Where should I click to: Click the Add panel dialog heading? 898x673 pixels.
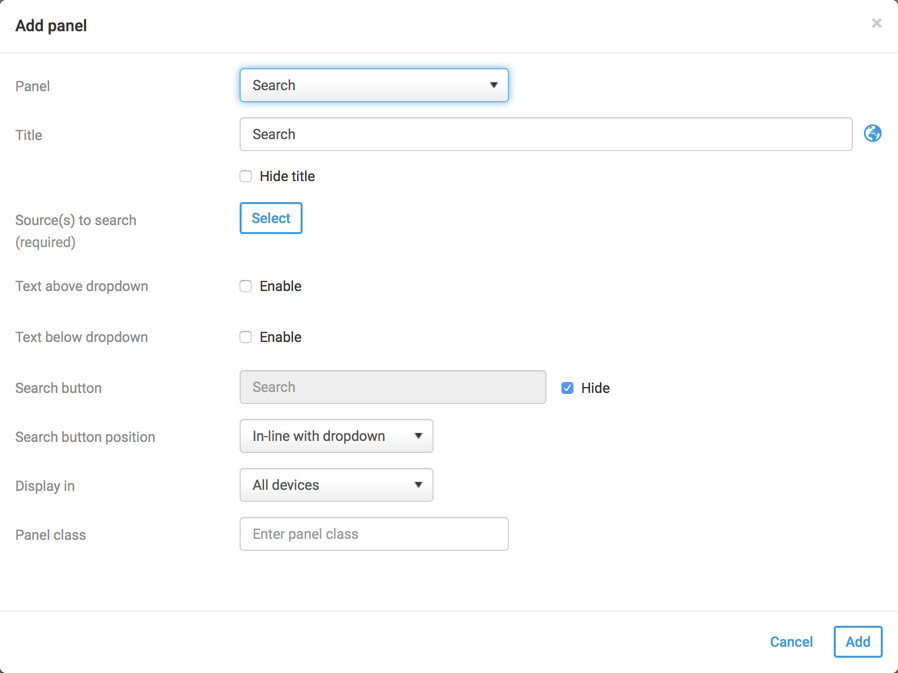51,26
